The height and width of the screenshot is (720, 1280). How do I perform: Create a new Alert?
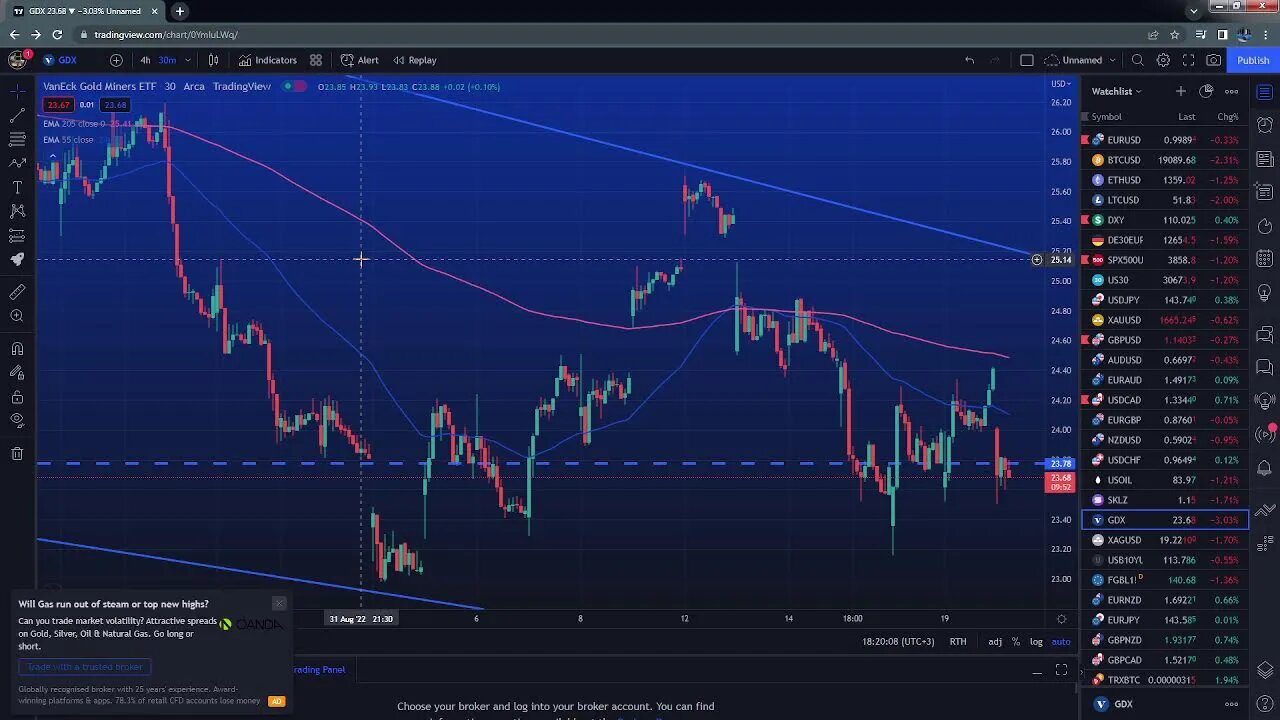click(360, 60)
